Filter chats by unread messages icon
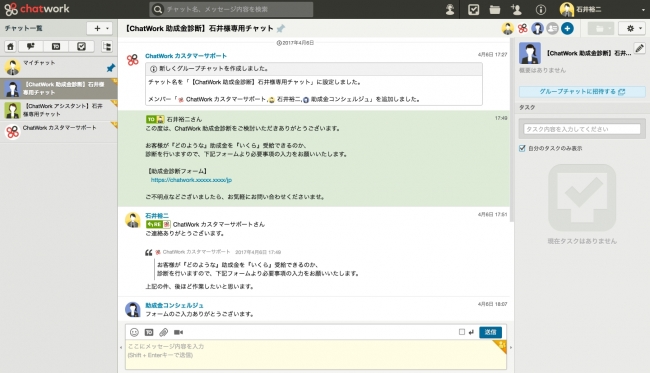Viewport: 650px width, 373px height. (x=31, y=46)
